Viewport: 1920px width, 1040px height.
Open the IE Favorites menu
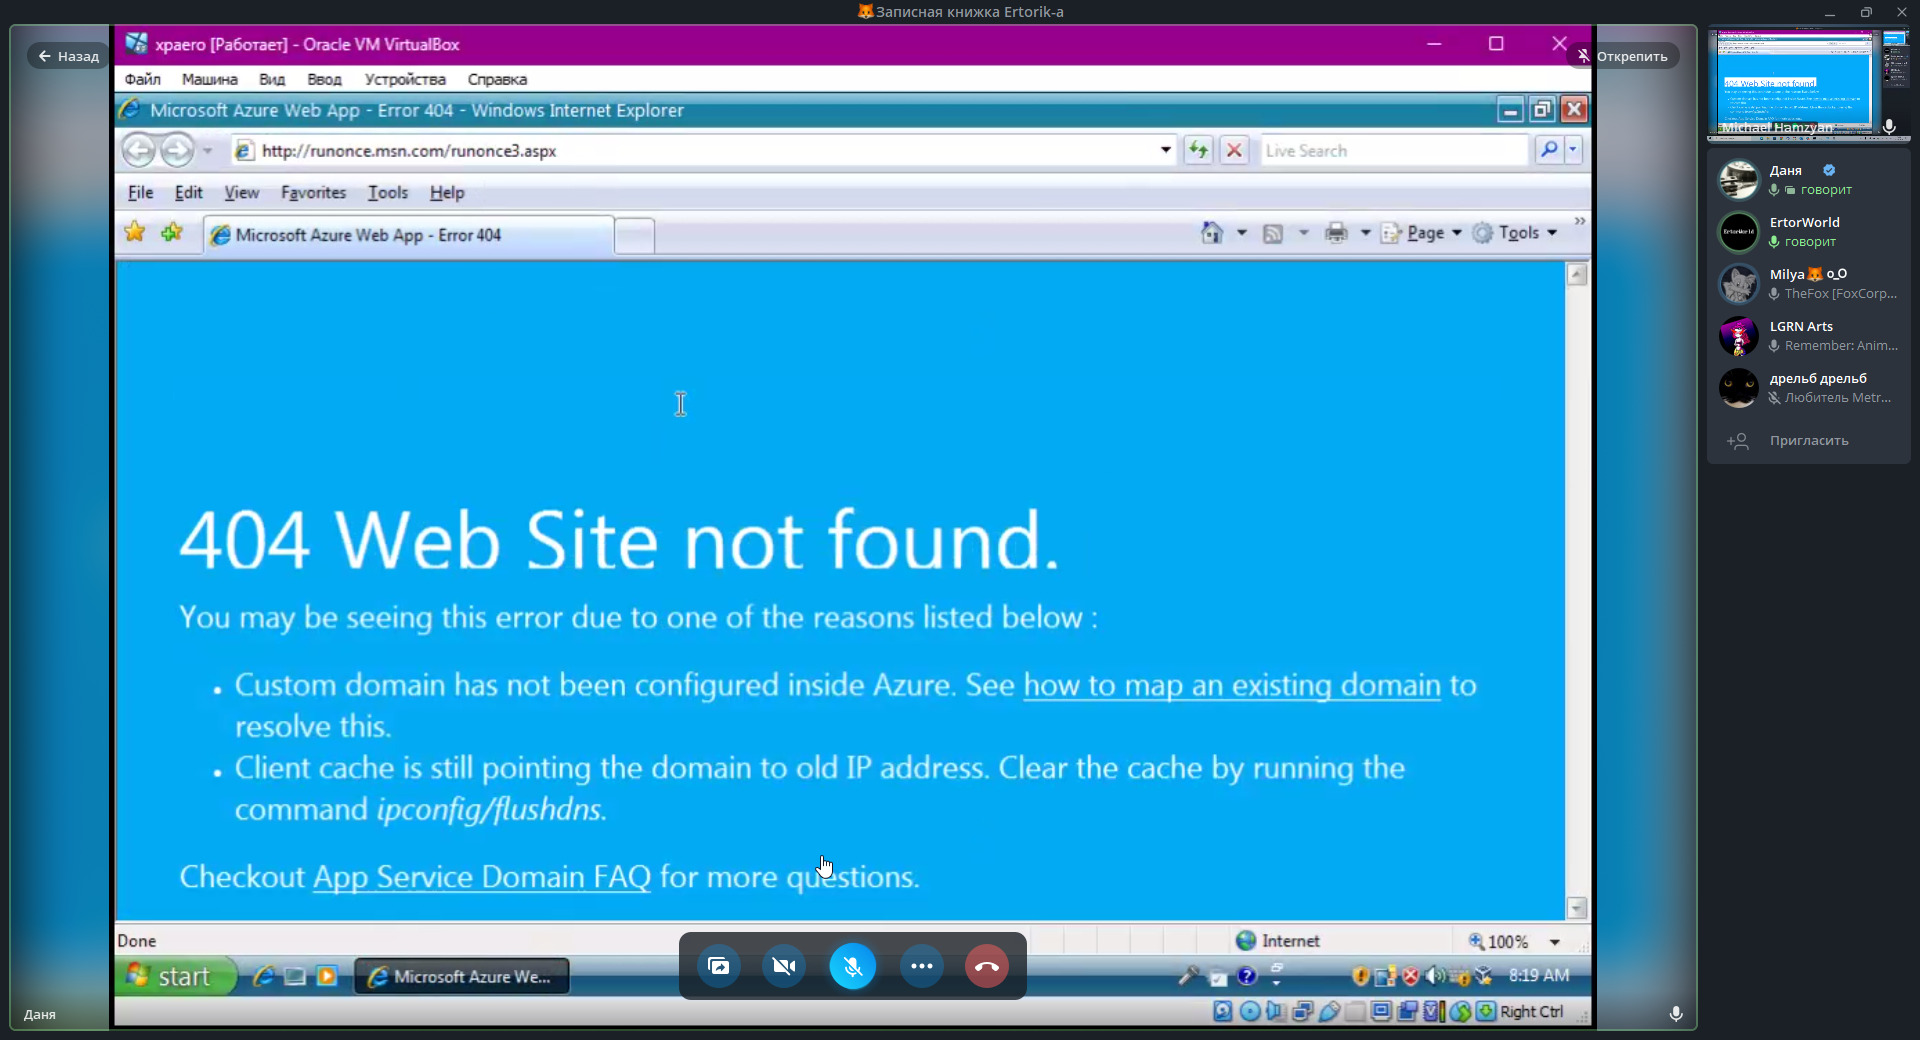(313, 193)
